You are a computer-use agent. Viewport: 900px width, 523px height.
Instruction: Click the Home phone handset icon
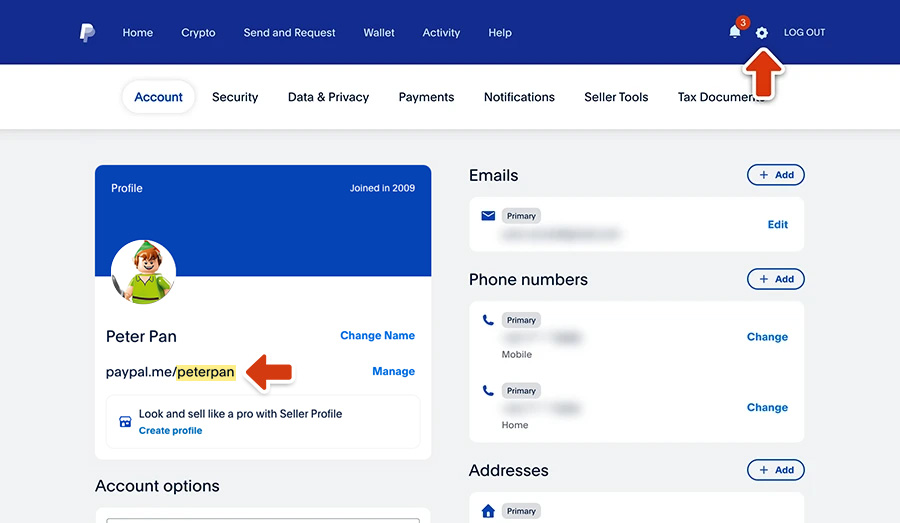pyautogui.click(x=488, y=390)
